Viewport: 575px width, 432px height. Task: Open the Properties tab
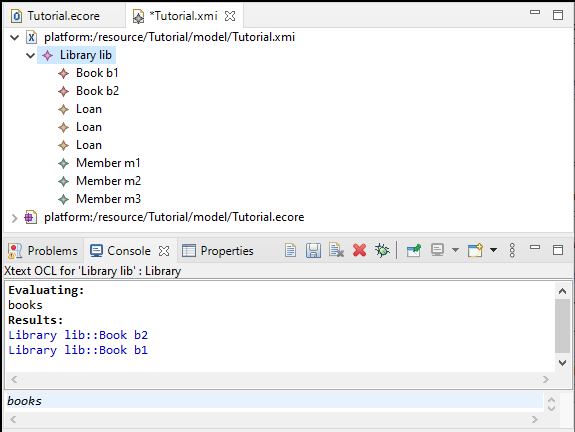point(218,251)
